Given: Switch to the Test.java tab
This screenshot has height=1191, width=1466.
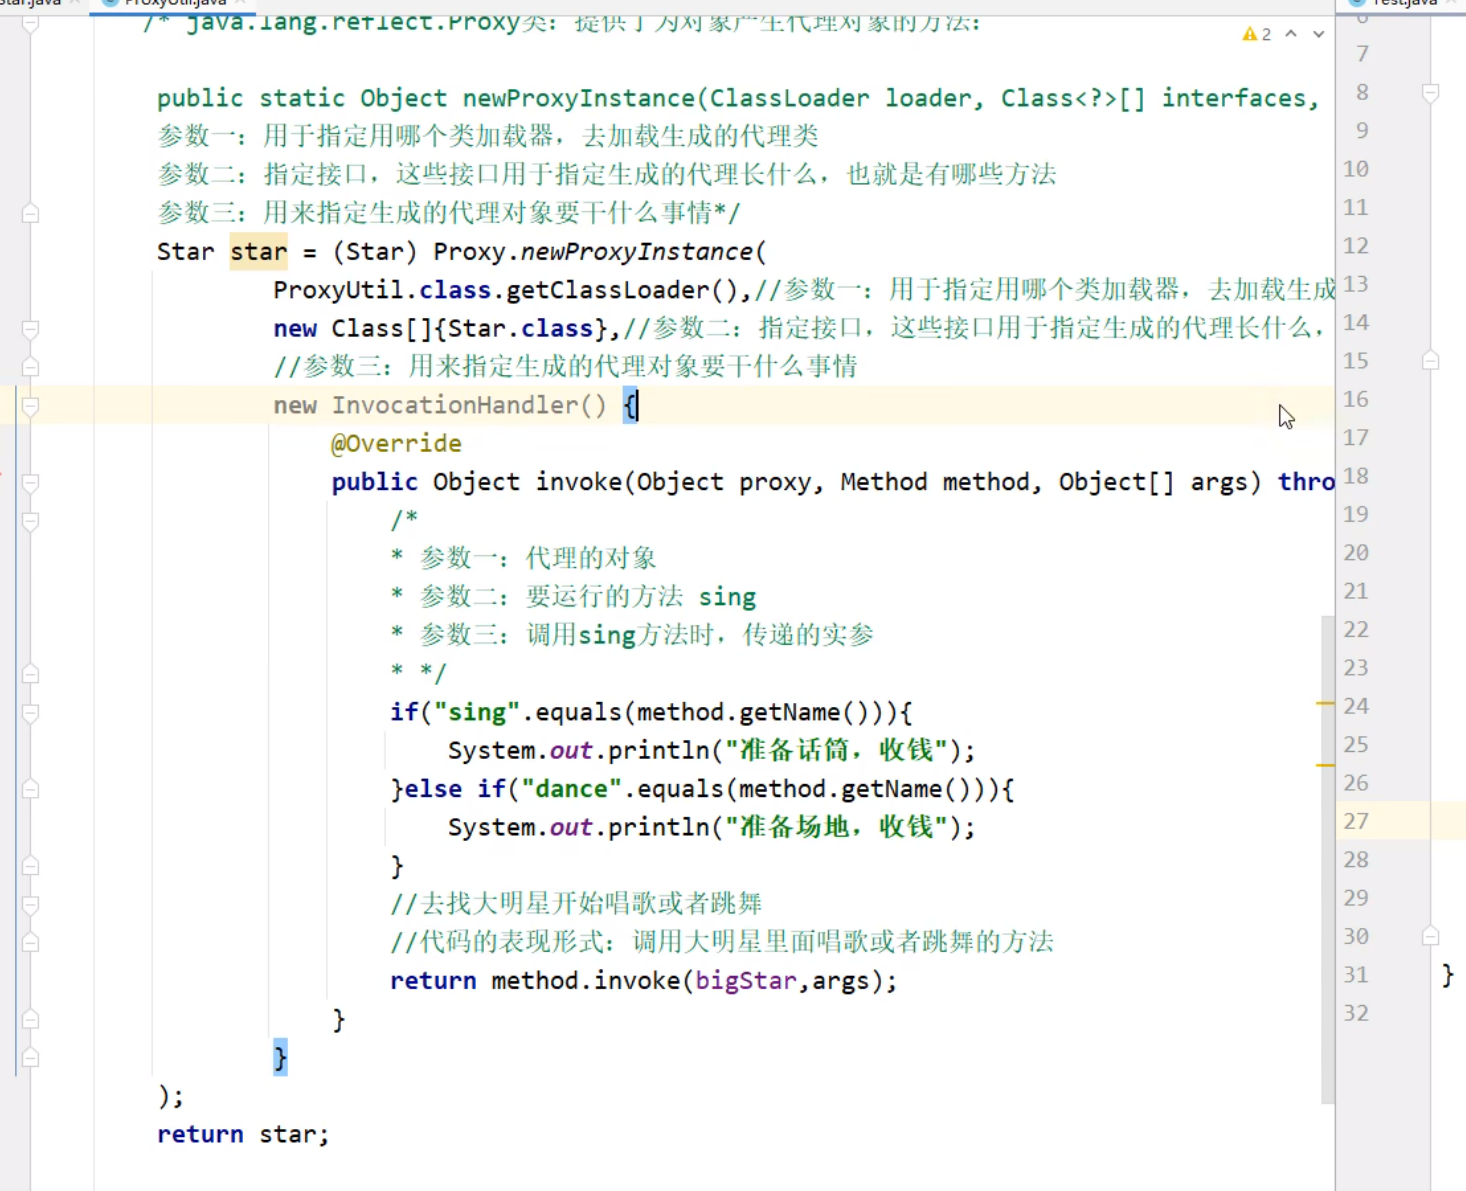Looking at the screenshot, I should [x=1408, y=3].
